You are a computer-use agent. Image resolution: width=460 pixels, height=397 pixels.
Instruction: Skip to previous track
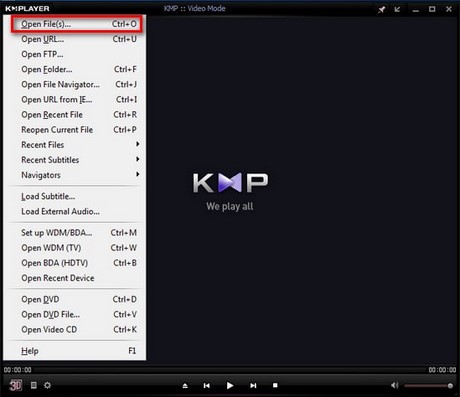coord(207,386)
